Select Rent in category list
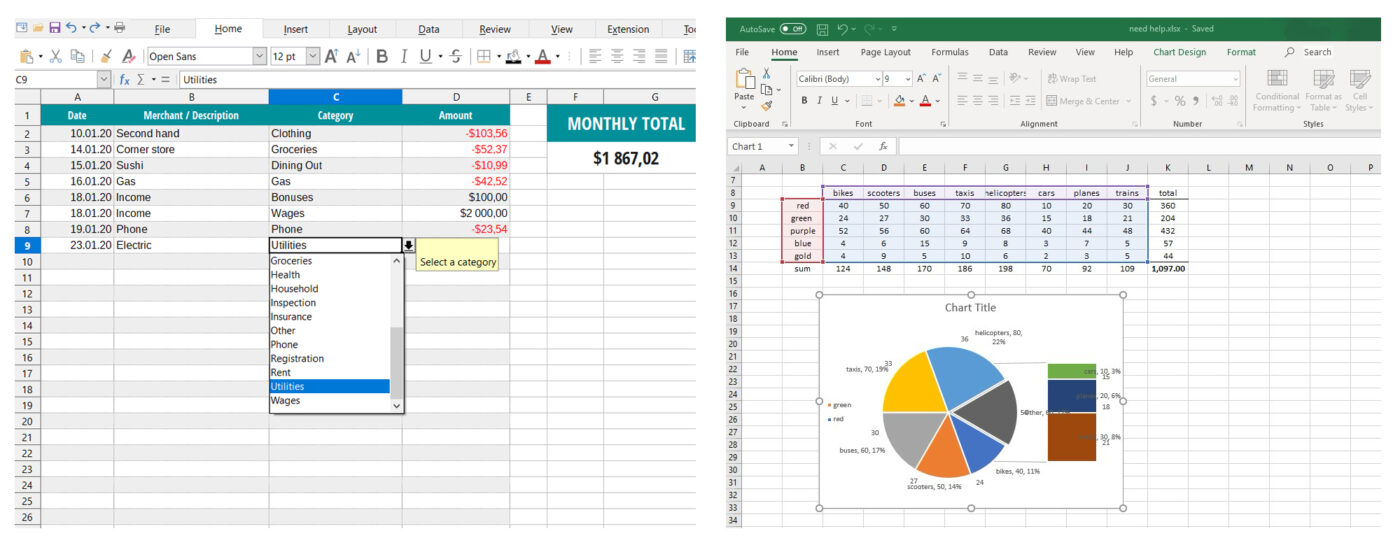Viewport: 1400px width, 545px height. coord(330,373)
